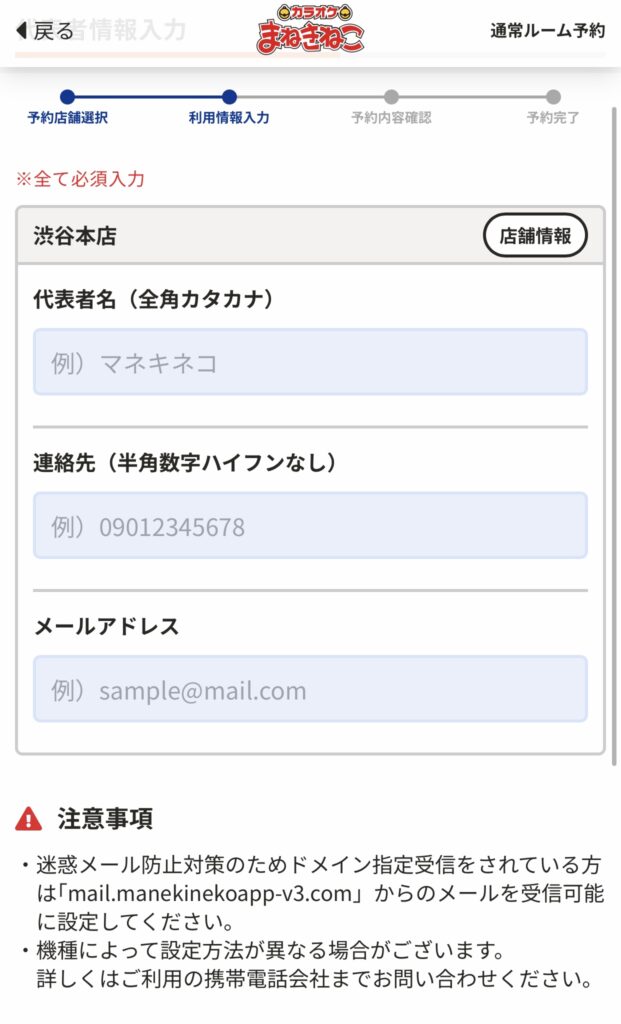Click the red warning triangle icon

(x=29, y=819)
